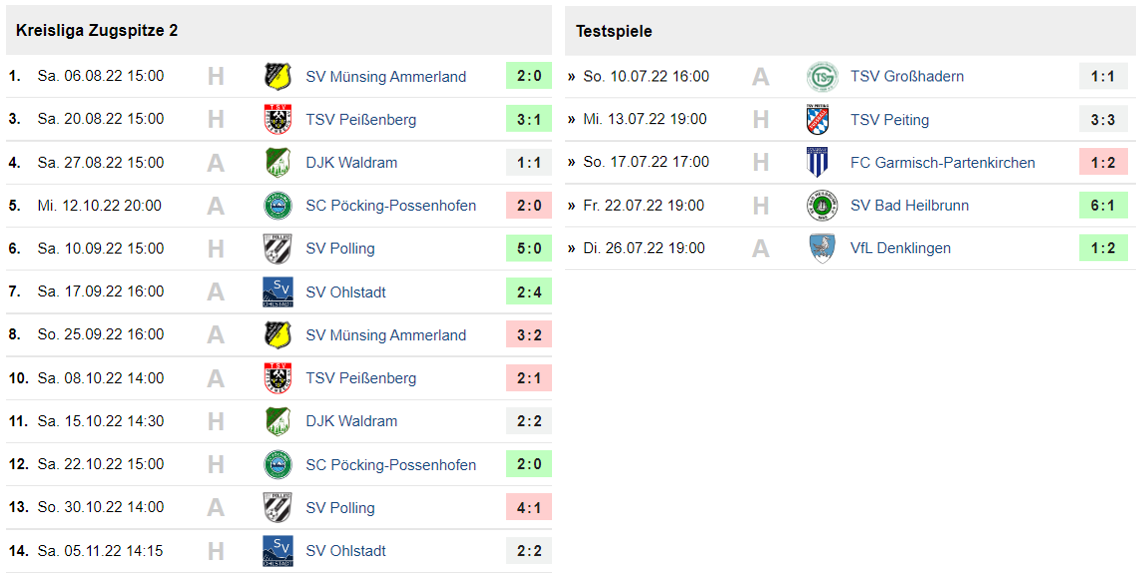
Task: Open the VfL Denklingen club crest
Action: [821, 248]
